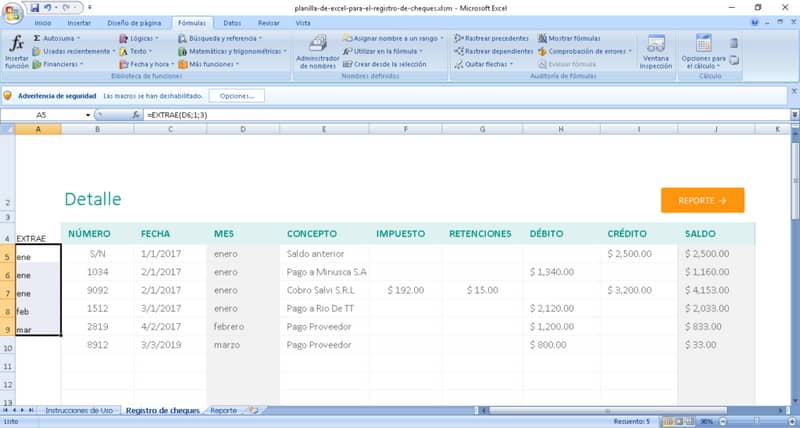Click Rastrear dependientes
The height and width of the screenshot is (428, 800).
click(x=493, y=52)
